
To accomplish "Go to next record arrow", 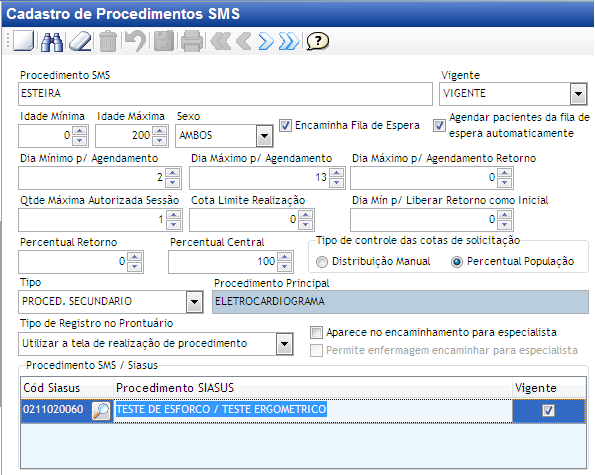I will 266,41.
